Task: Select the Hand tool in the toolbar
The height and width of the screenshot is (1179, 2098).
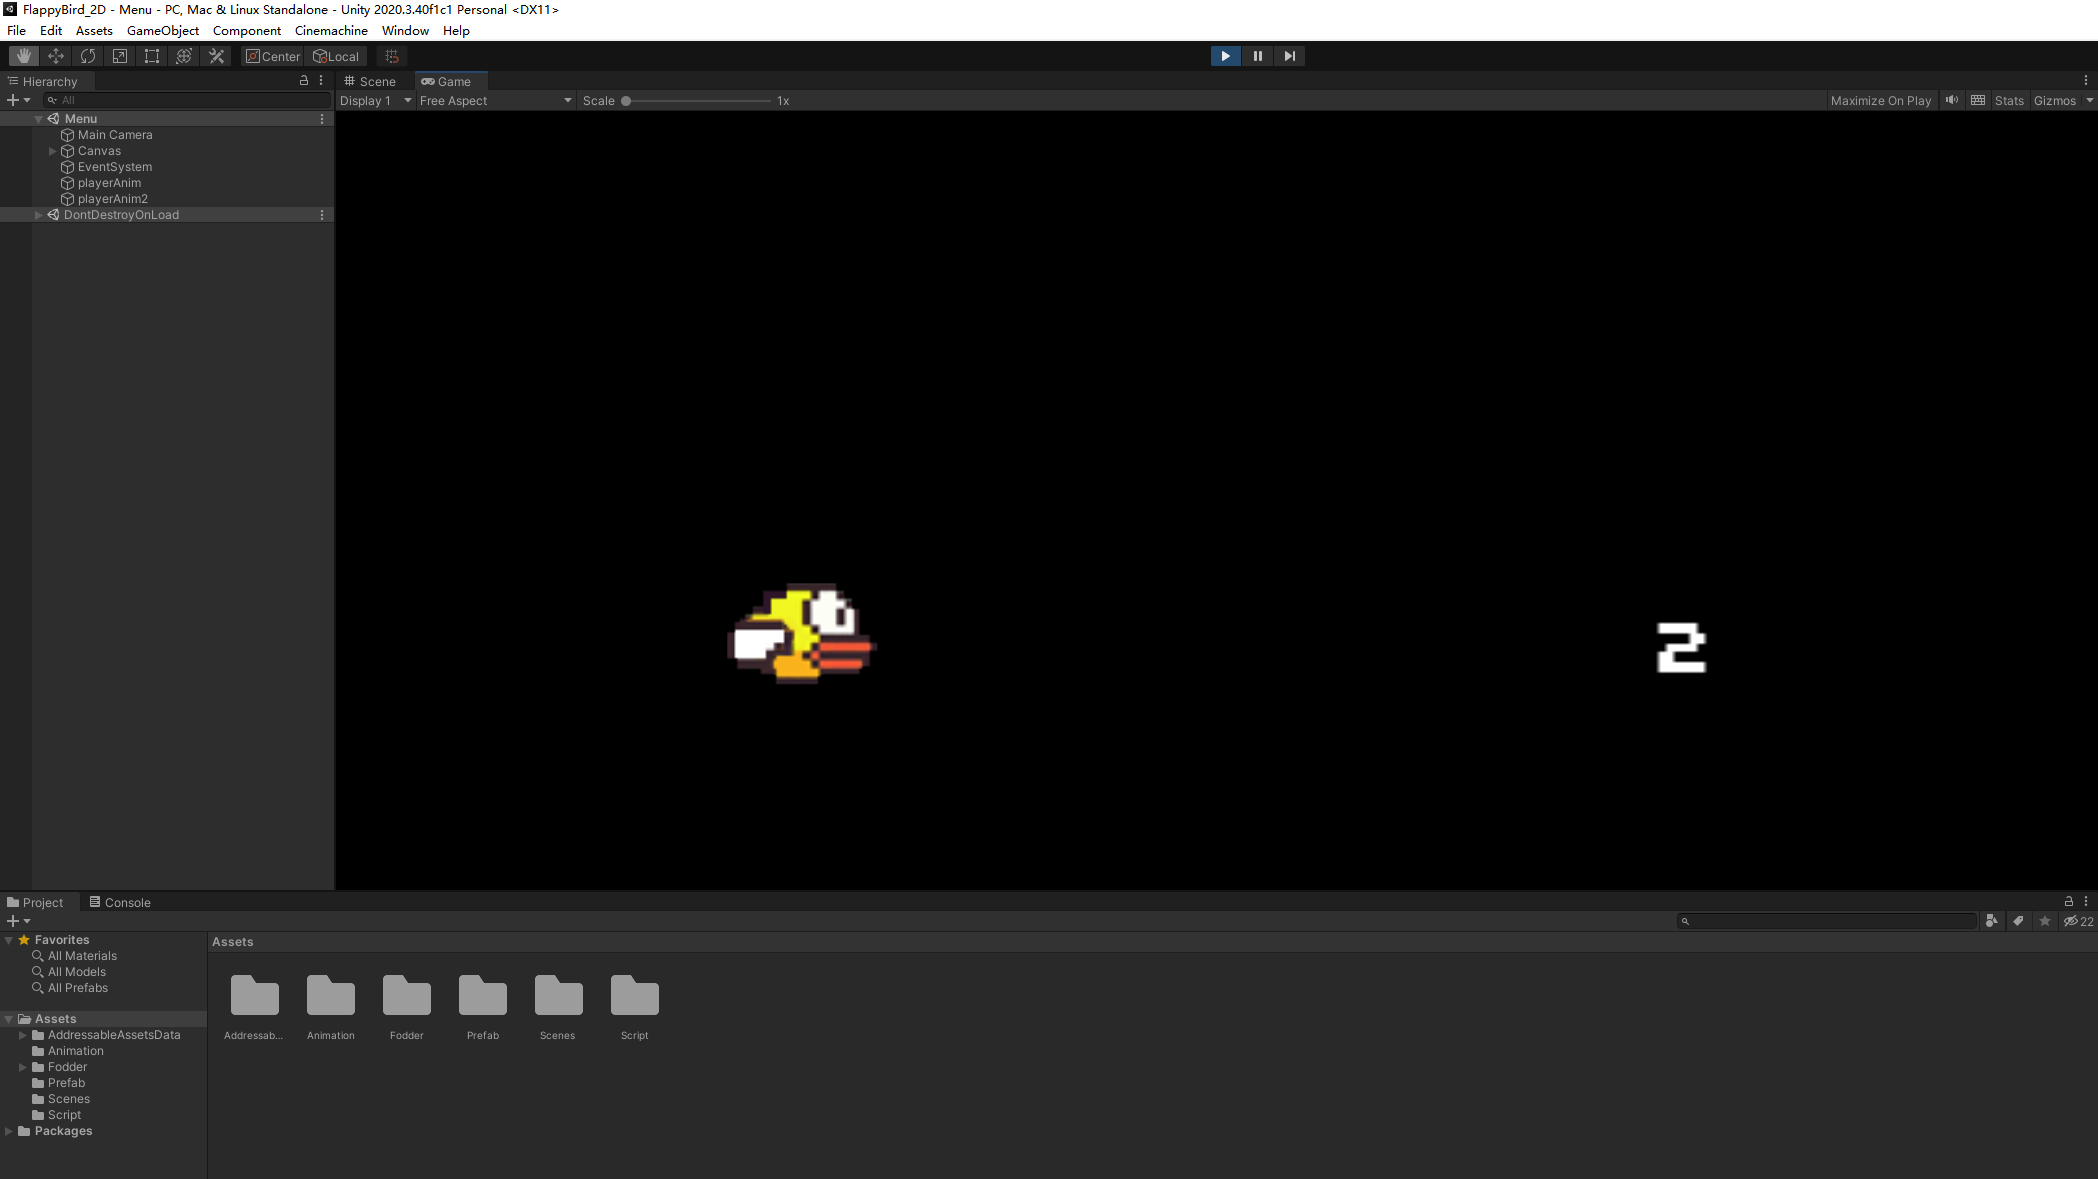Action: (23, 56)
